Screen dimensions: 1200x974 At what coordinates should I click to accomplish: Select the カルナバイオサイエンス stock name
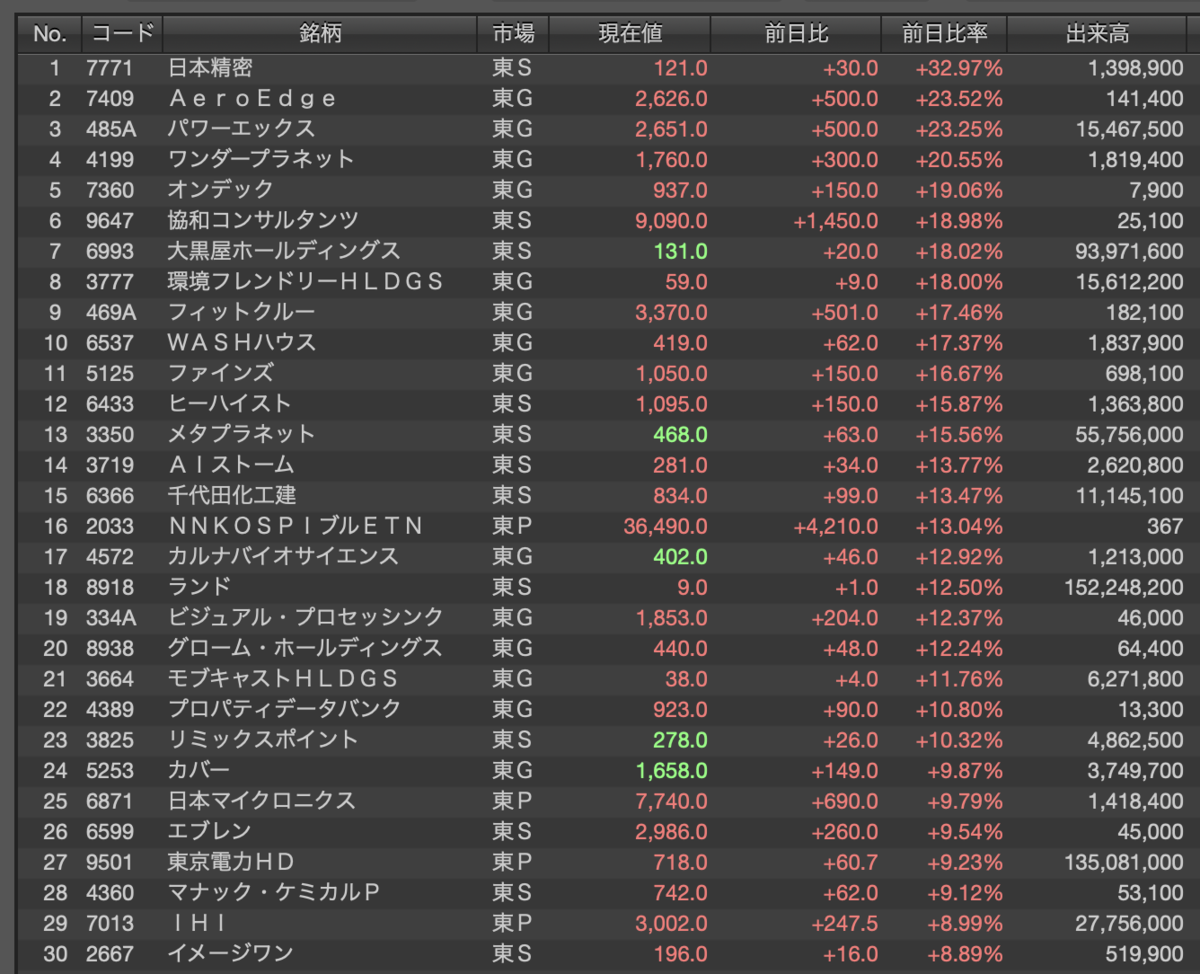click(x=283, y=556)
